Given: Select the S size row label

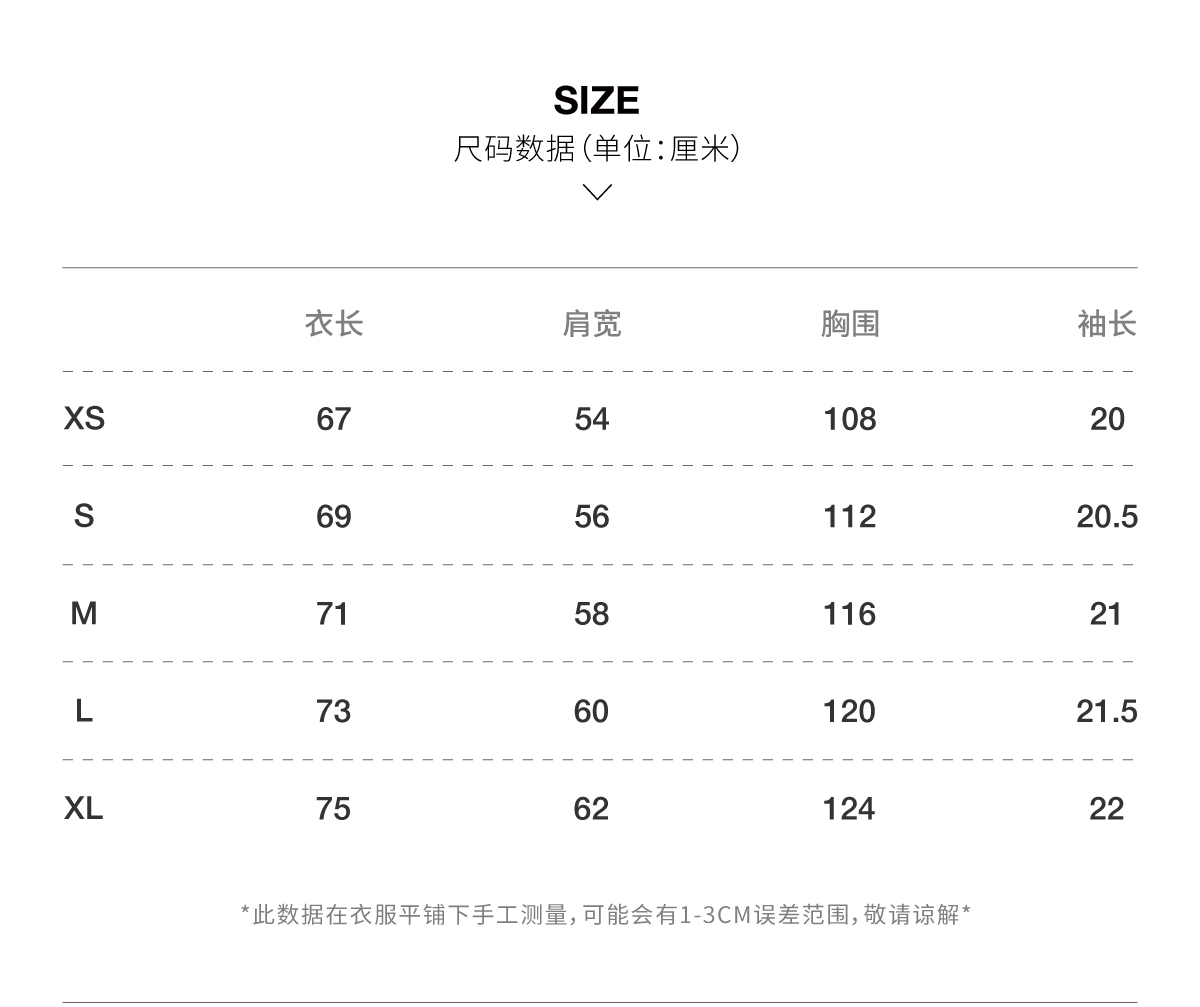Looking at the screenshot, I should tap(84, 516).
